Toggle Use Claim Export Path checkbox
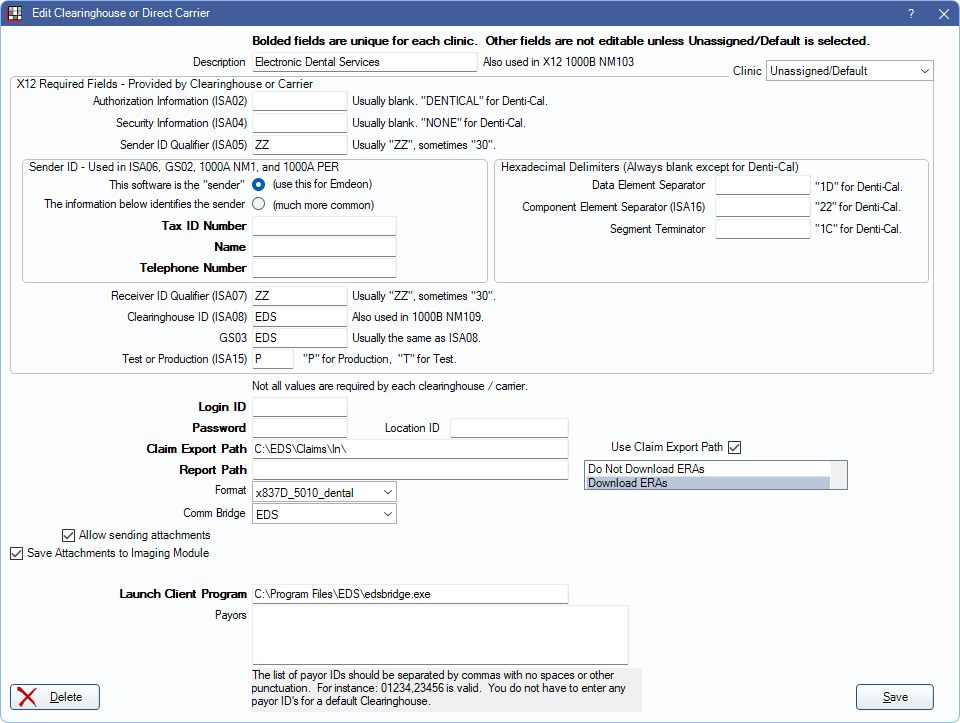This screenshot has height=723, width=960. click(735, 447)
